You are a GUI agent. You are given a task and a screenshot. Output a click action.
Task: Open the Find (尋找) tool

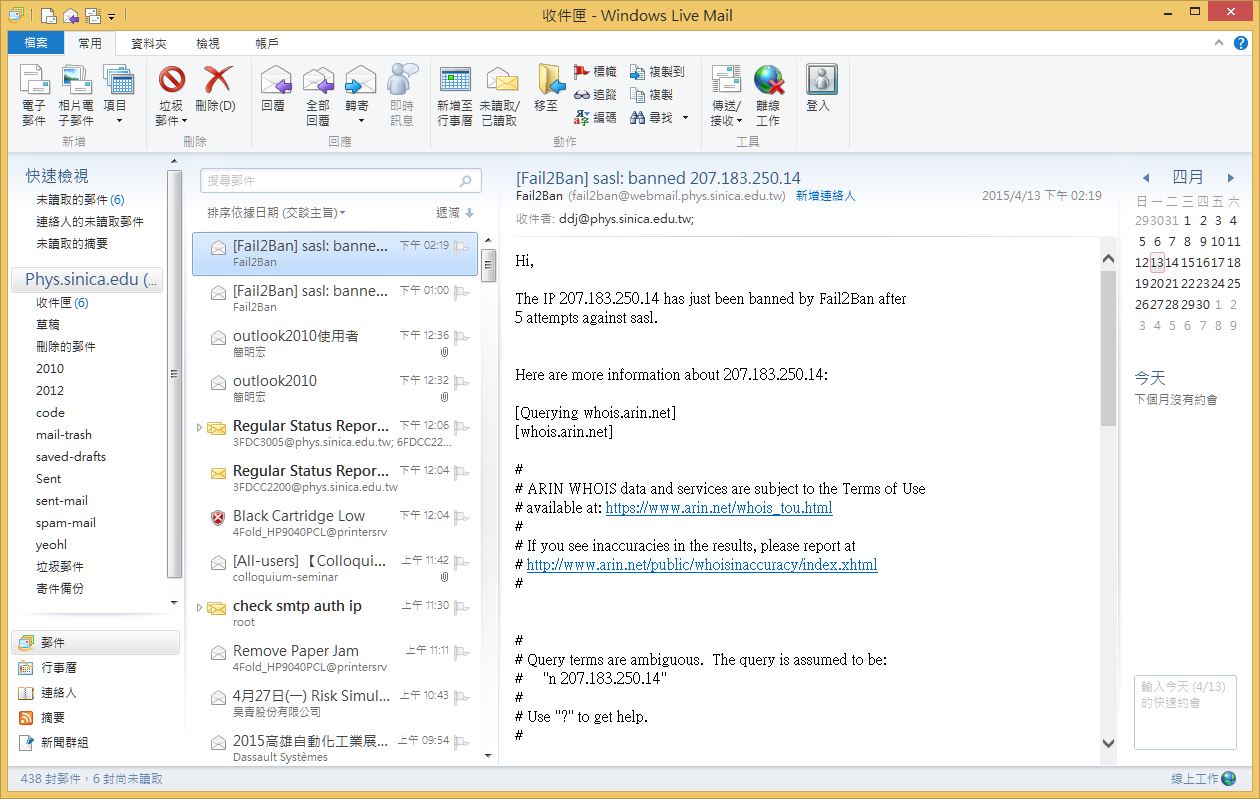[651, 118]
